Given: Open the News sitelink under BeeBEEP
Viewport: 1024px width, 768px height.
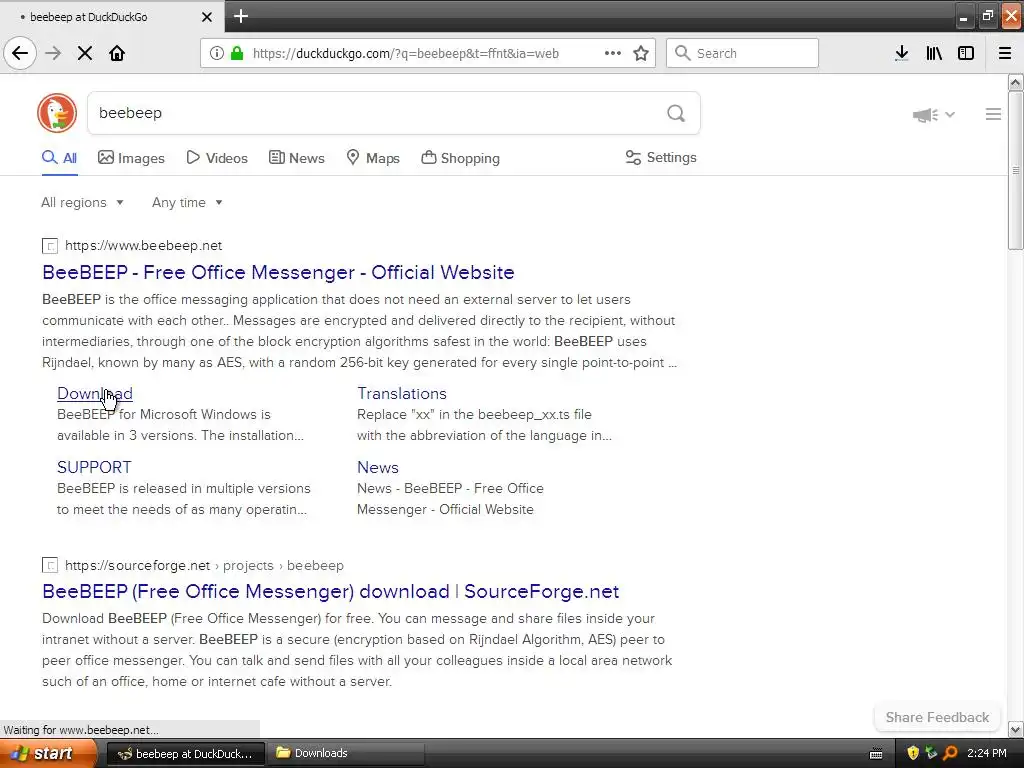Looking at the screenshot, I should (377, 468).
